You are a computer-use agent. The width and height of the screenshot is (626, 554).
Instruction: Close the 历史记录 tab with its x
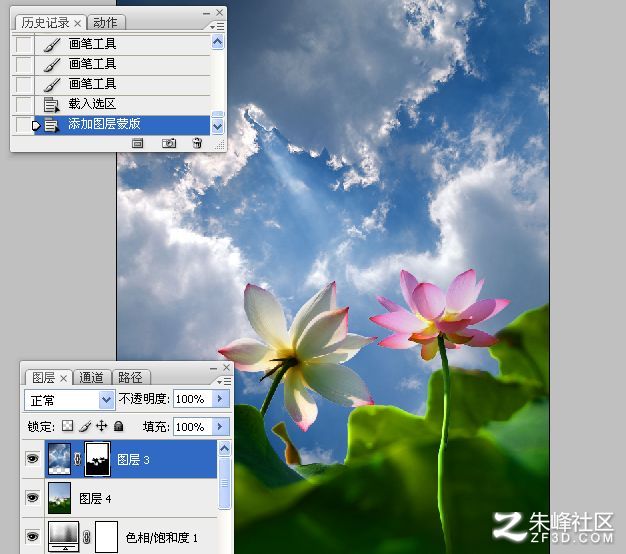coord(78,24)
